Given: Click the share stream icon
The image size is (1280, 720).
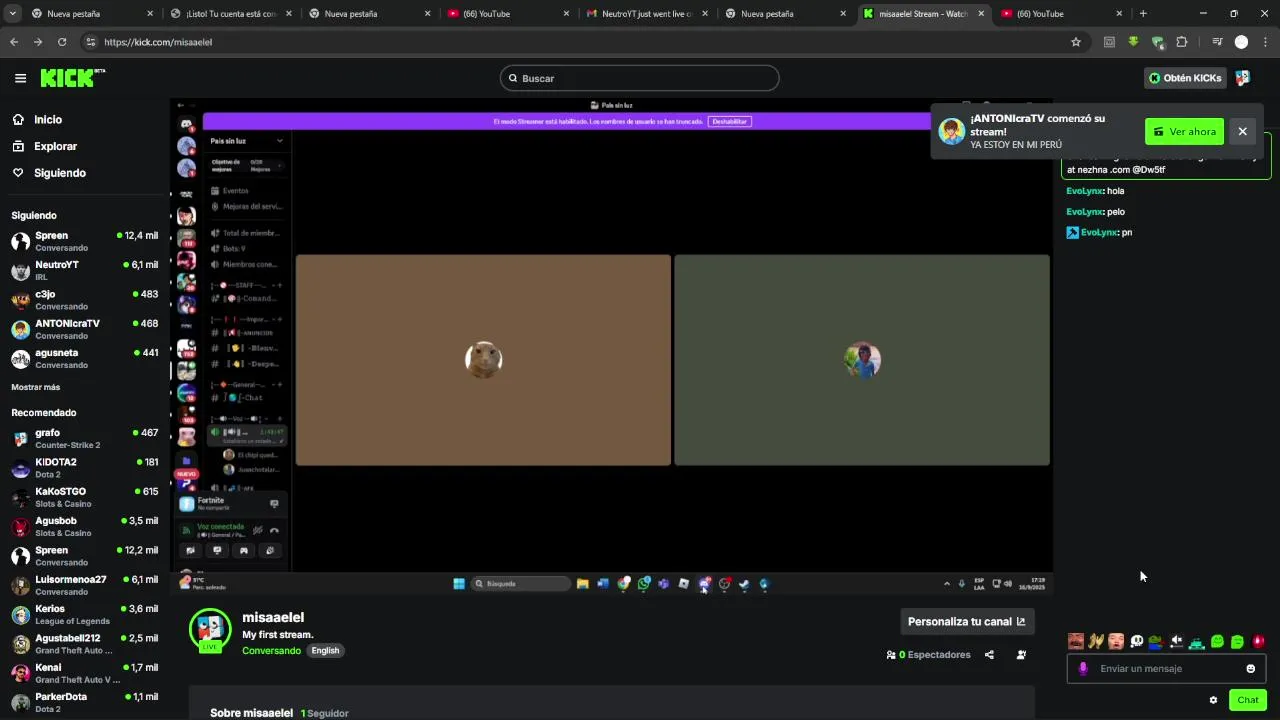Looking at the screenshot, I should pyautogui.click(x=989, y=655).
